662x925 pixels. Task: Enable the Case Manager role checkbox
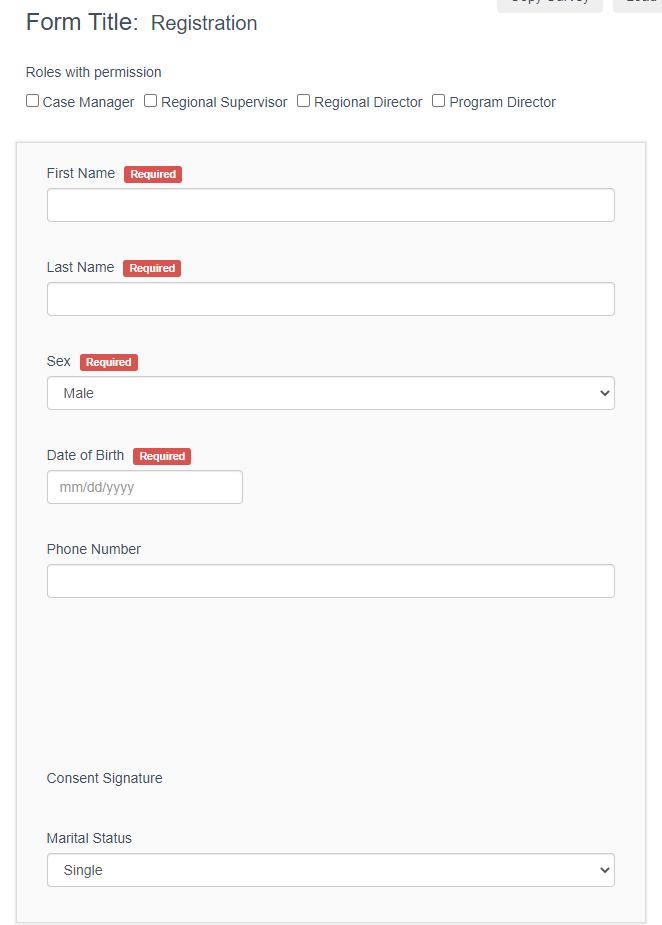(x=33, y=101)
